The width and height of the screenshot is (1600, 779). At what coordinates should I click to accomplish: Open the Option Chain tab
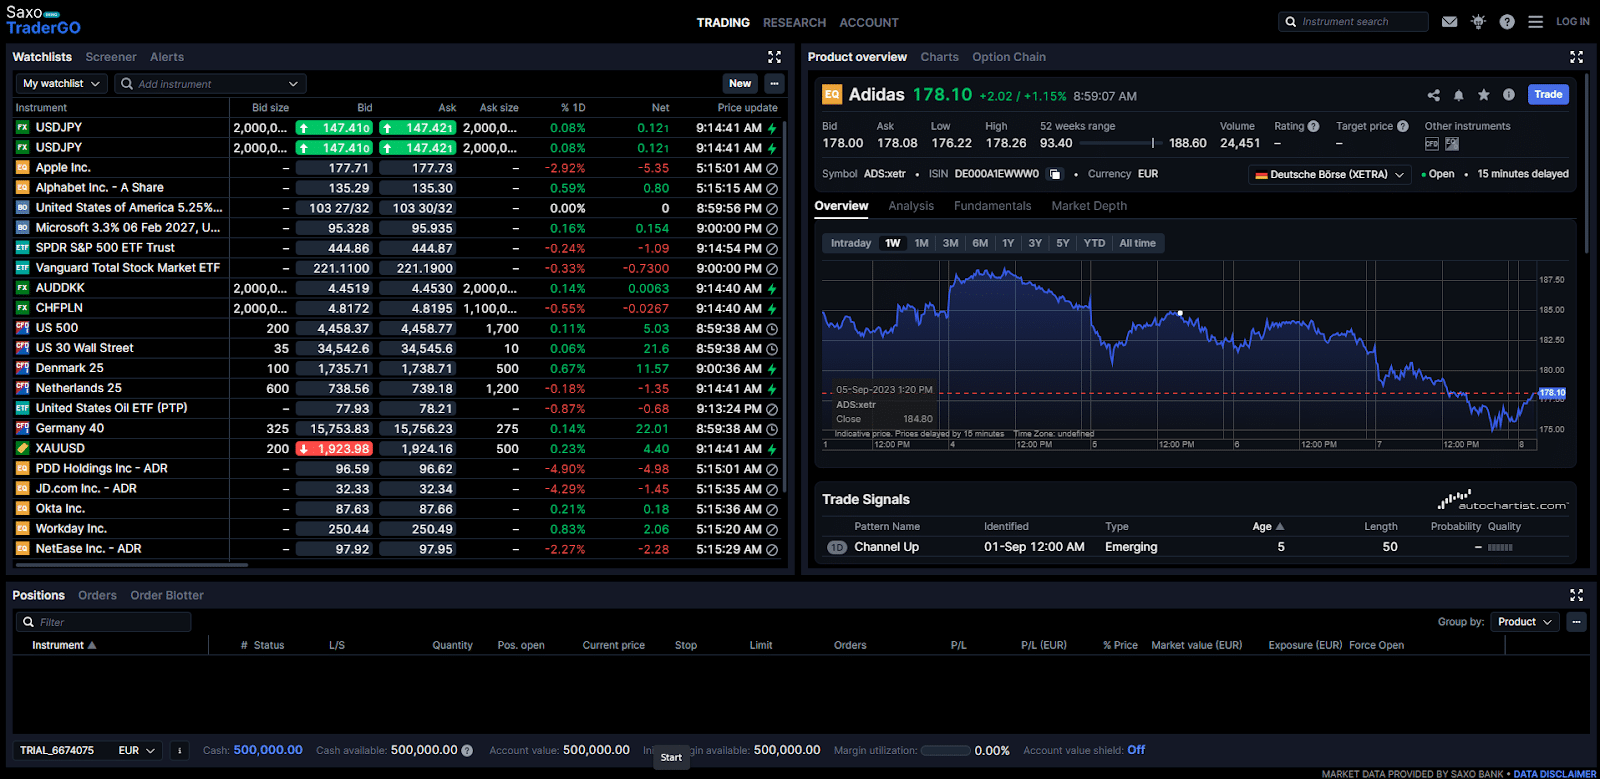1009,57
